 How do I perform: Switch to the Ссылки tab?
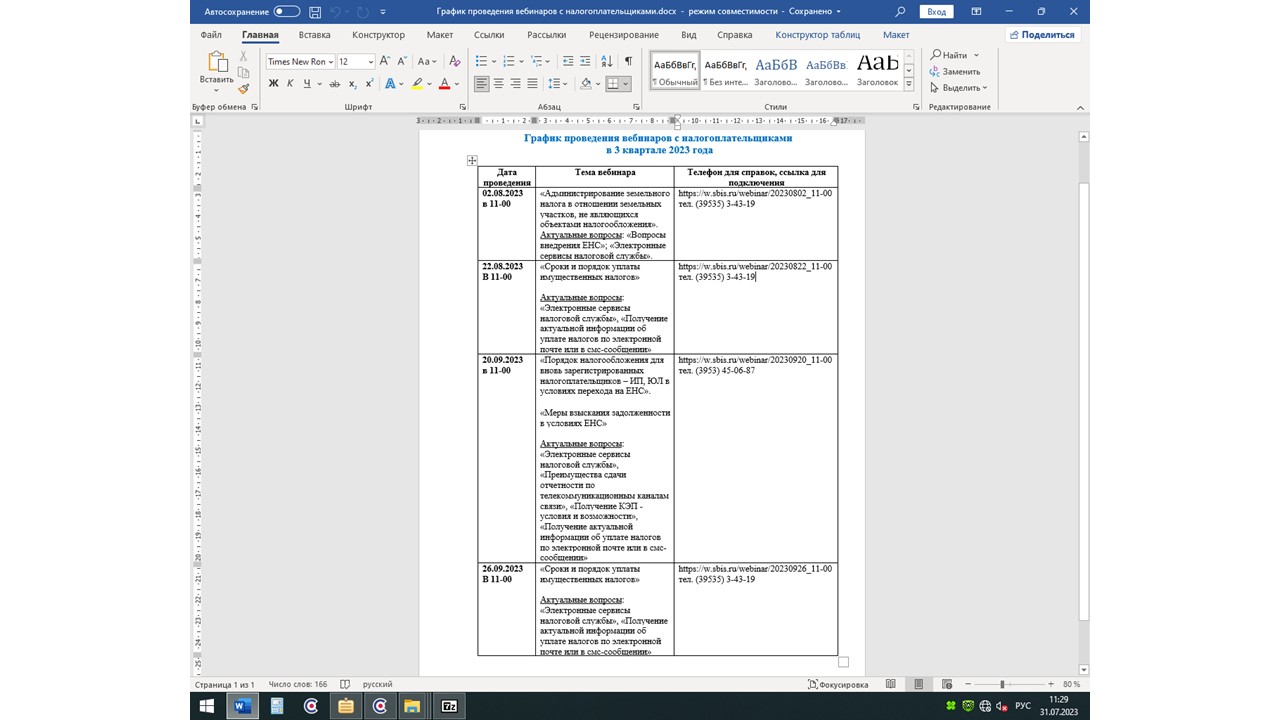(x=489, y=35)
